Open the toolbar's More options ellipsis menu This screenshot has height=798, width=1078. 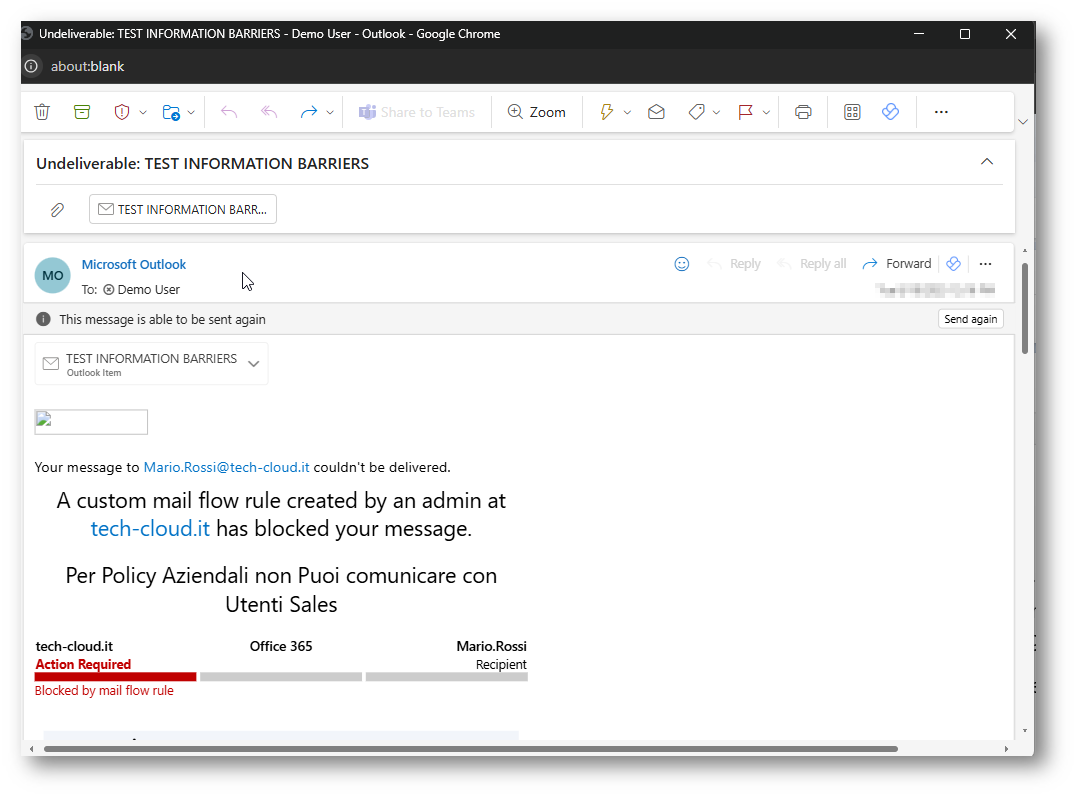941,112
